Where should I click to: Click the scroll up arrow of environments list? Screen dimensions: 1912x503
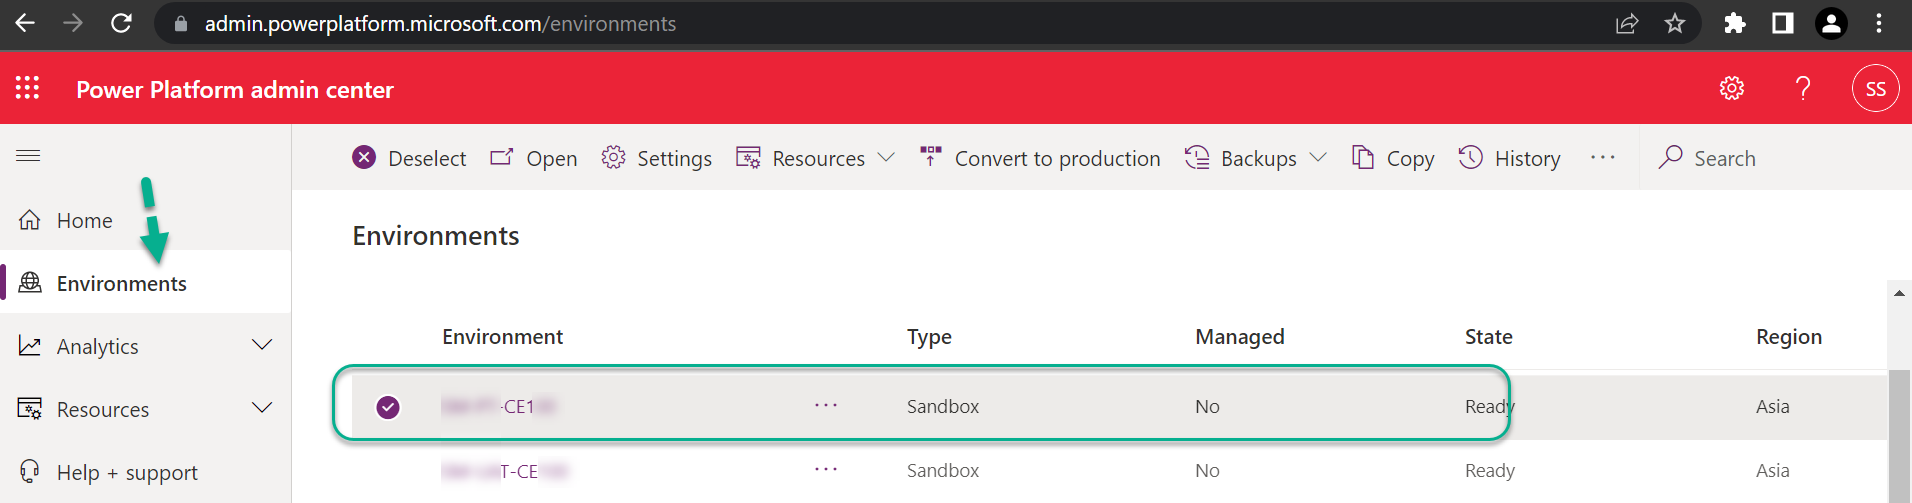1898,293
